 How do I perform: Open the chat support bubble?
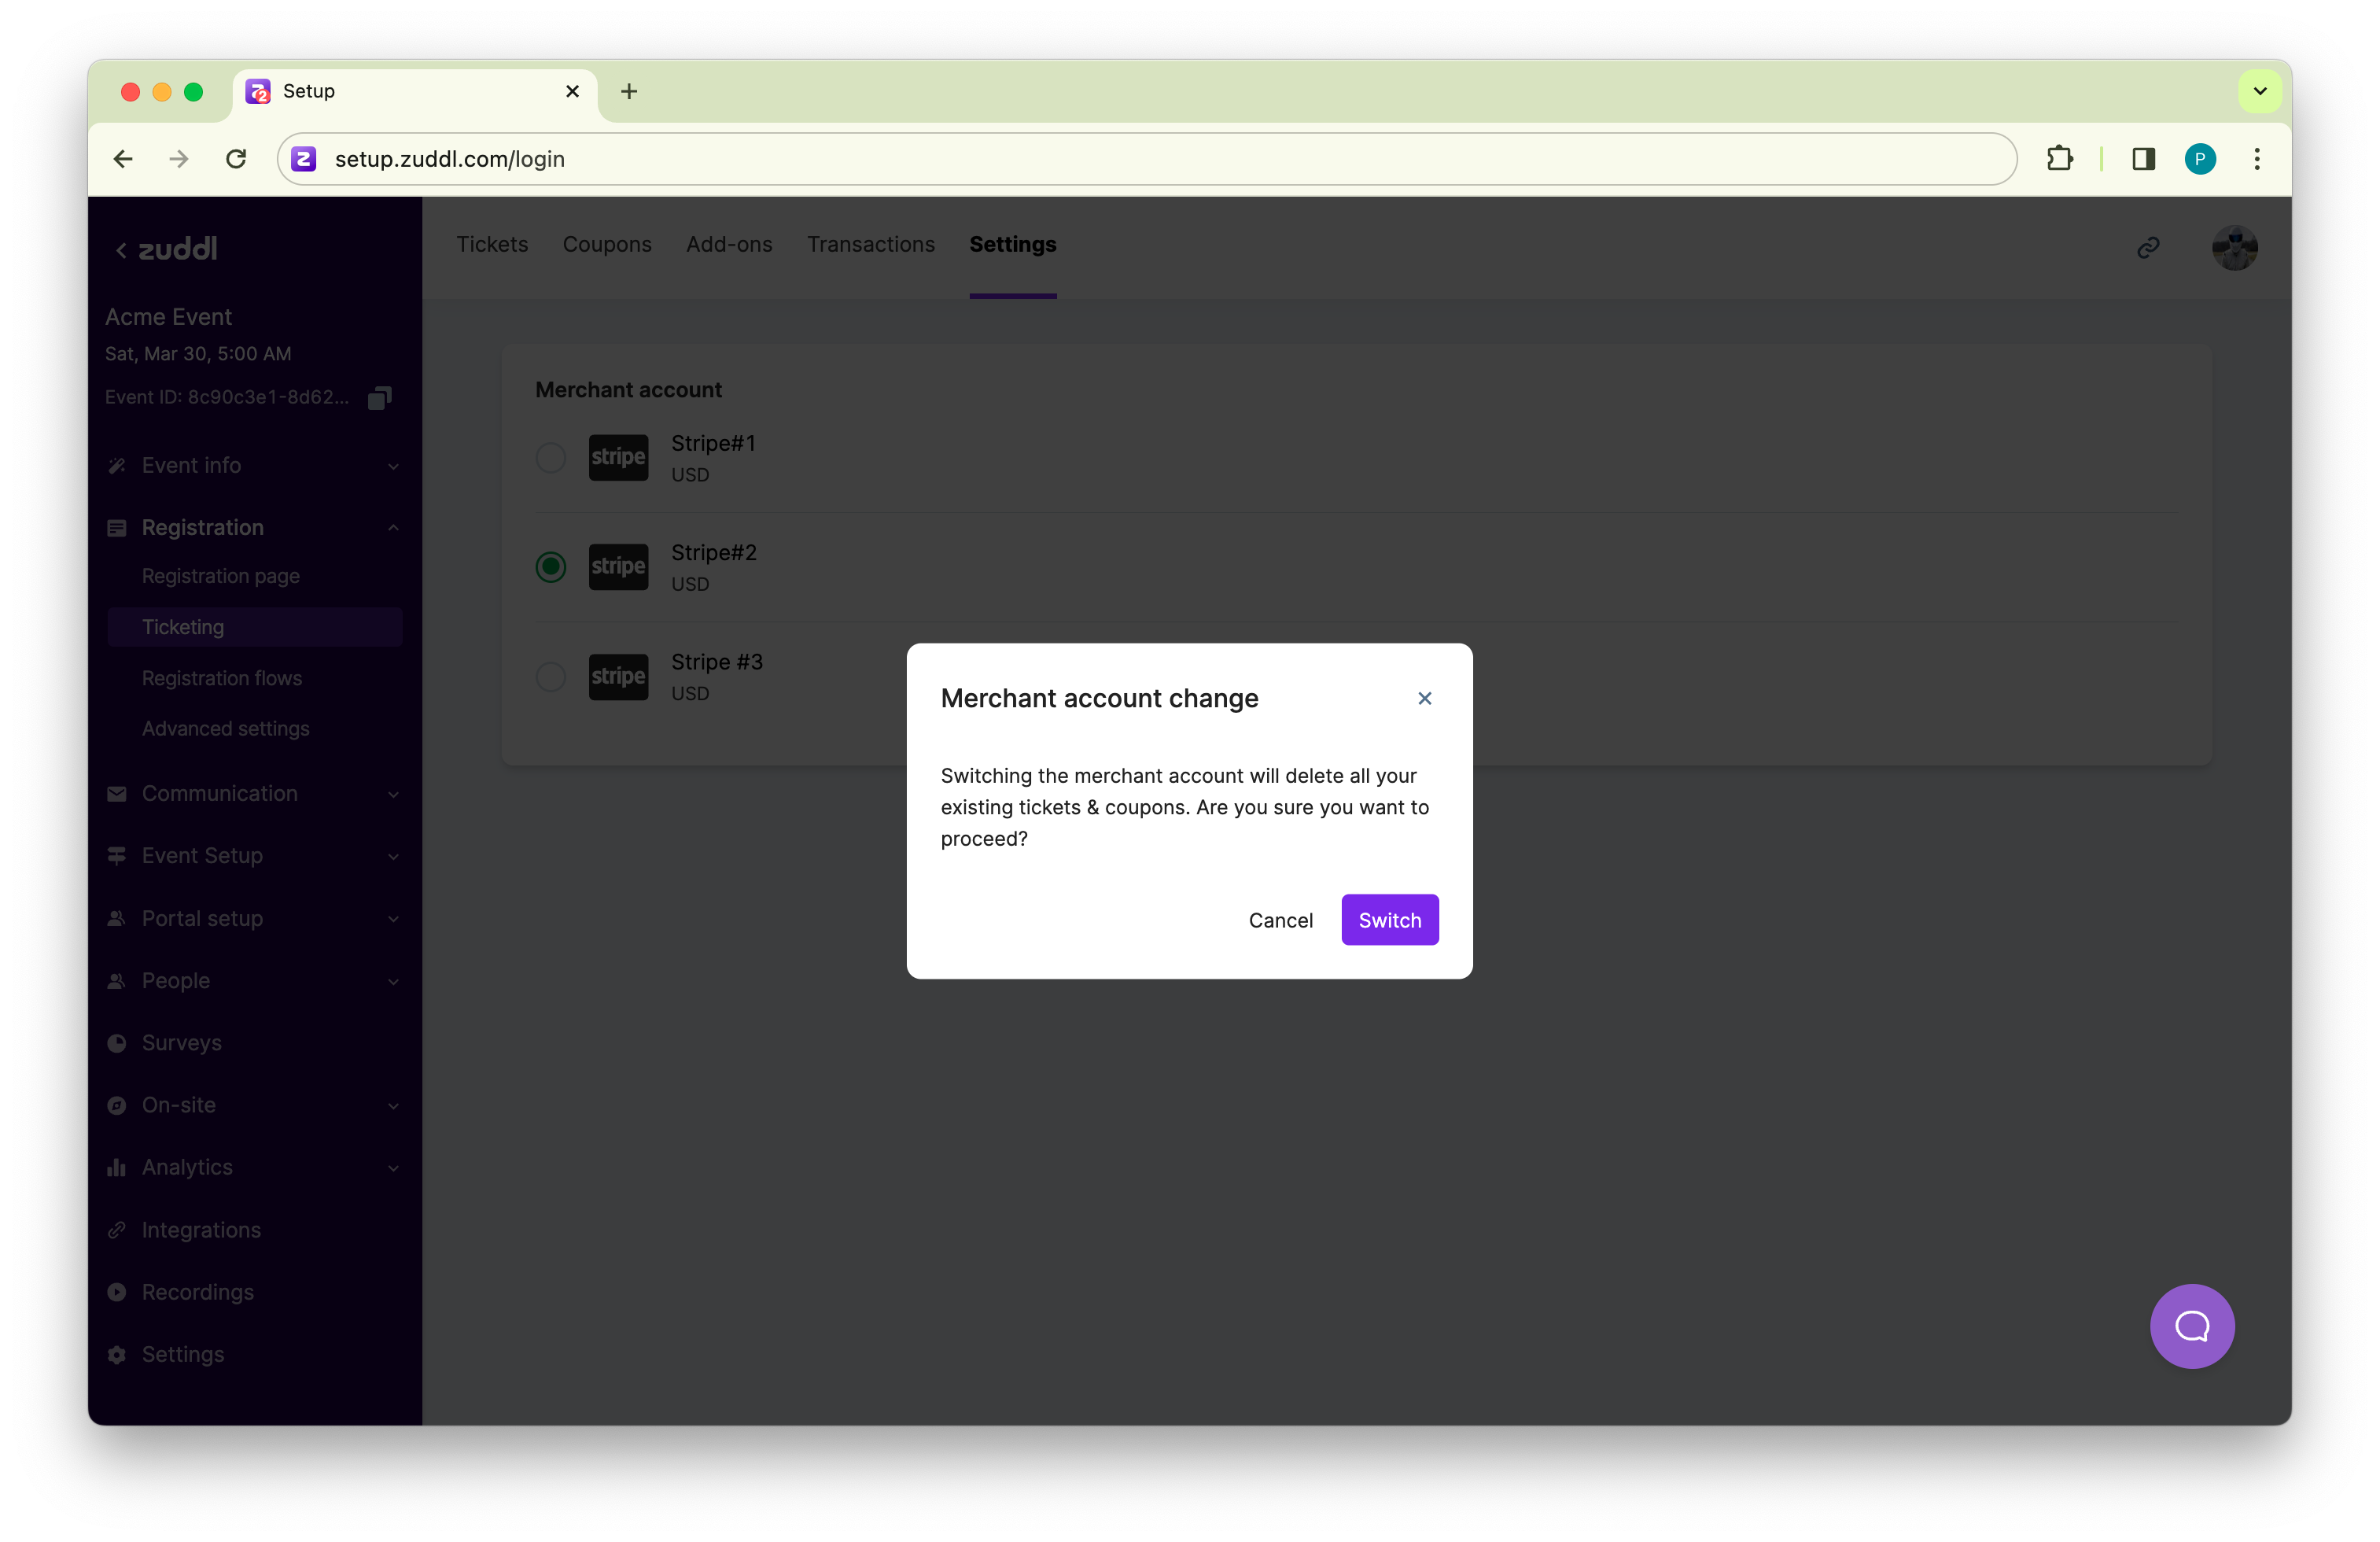[2191, 1326]
